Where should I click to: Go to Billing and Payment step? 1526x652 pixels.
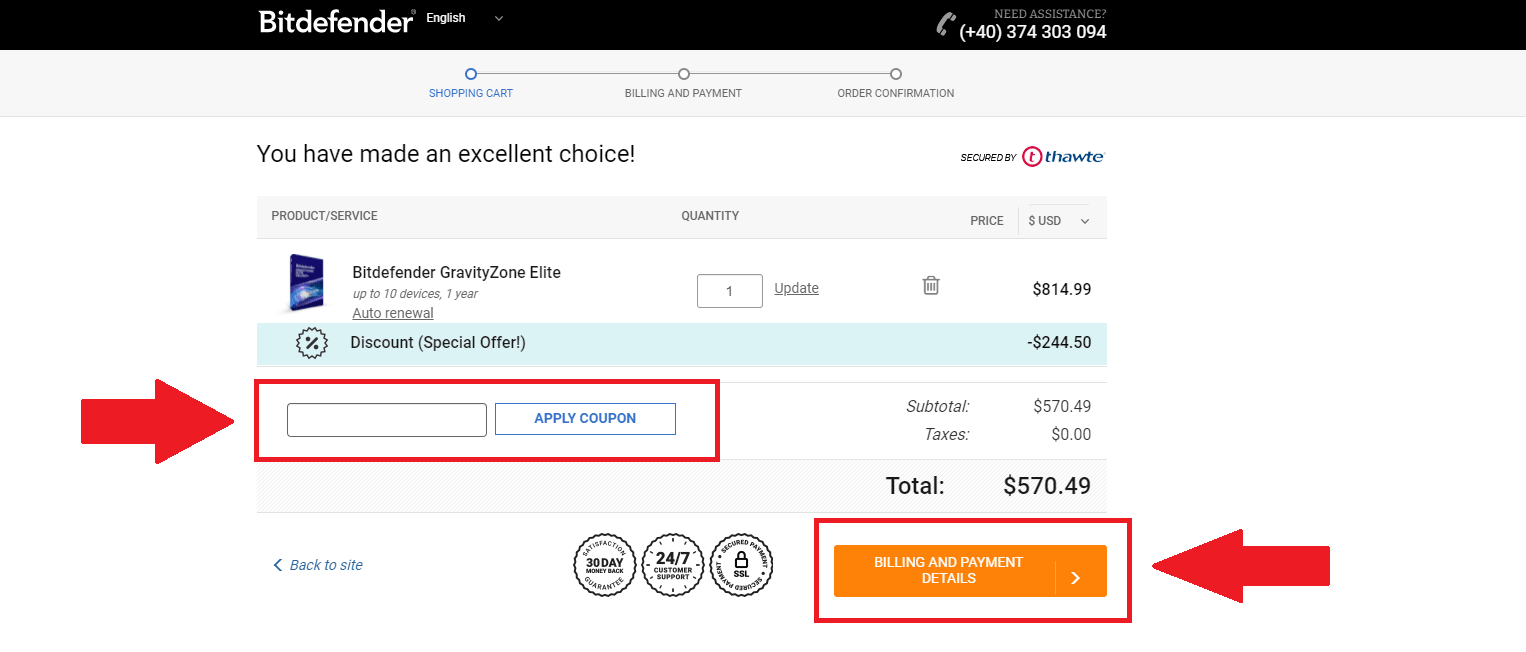[x=683, y=83]
